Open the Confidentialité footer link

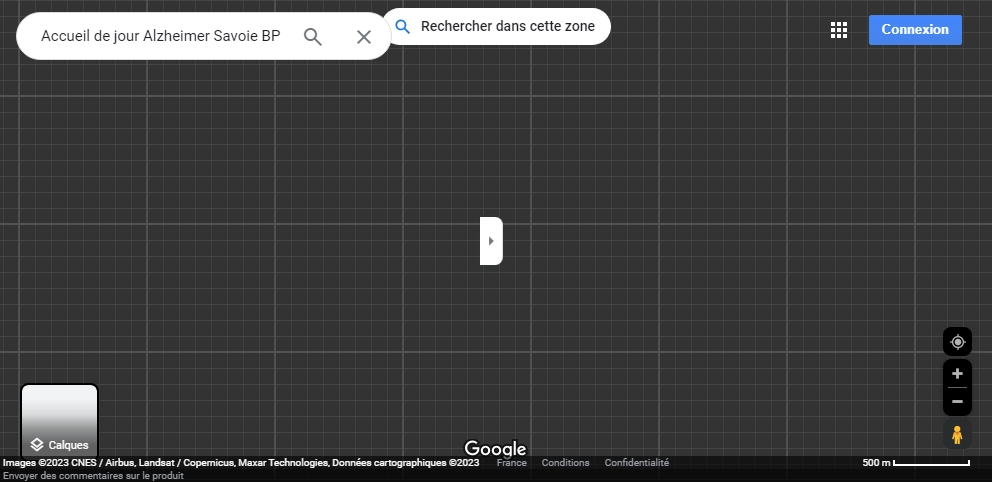click(x=636, y=462)
